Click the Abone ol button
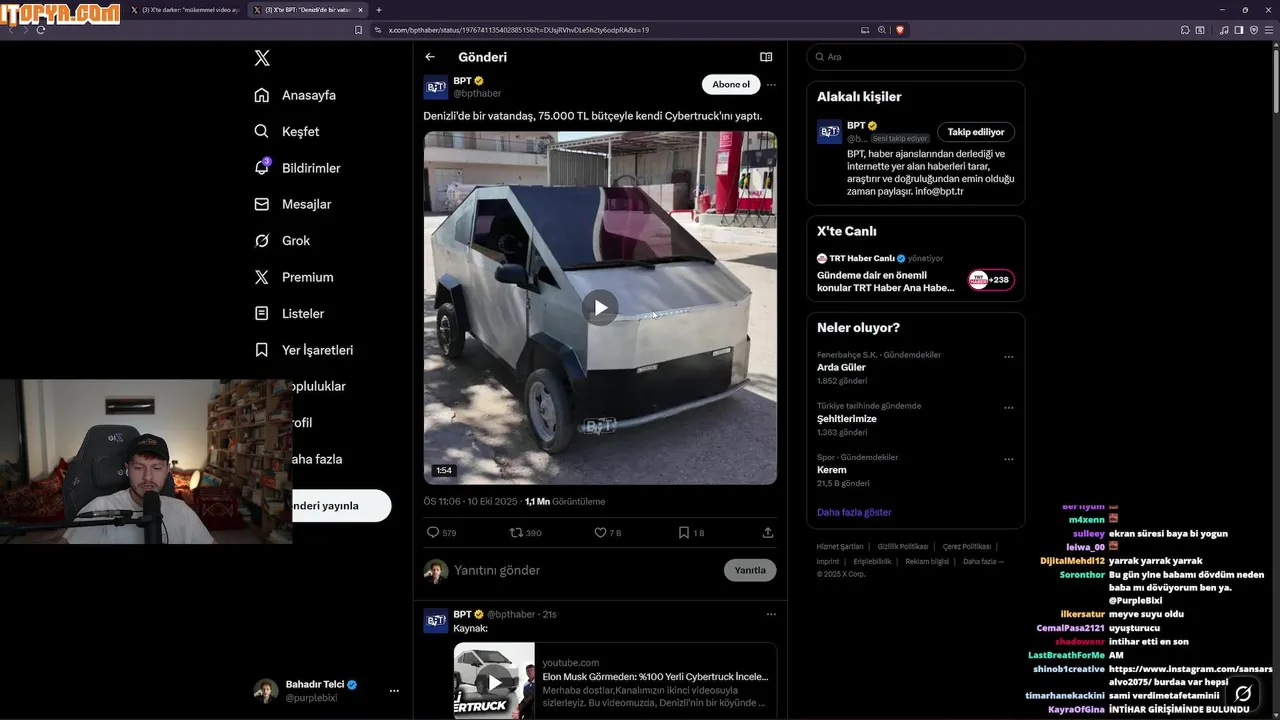1280x720 pixels. click(731, 85)
